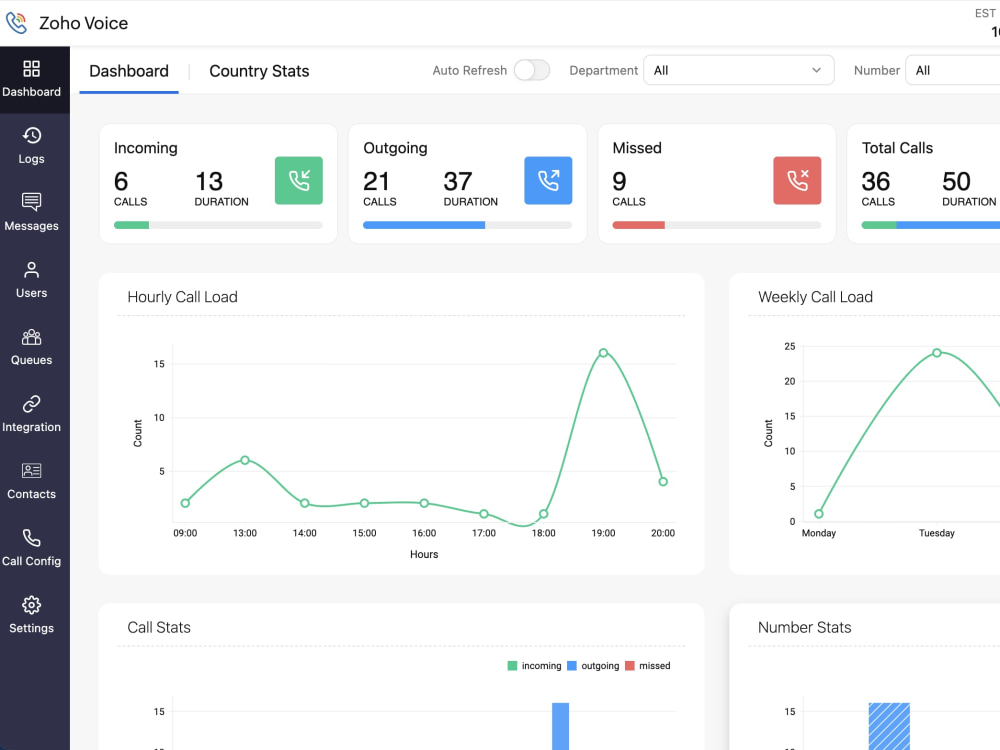Click the Hourly Call Load title
The image size is (1000, 750).
(182, 297)
